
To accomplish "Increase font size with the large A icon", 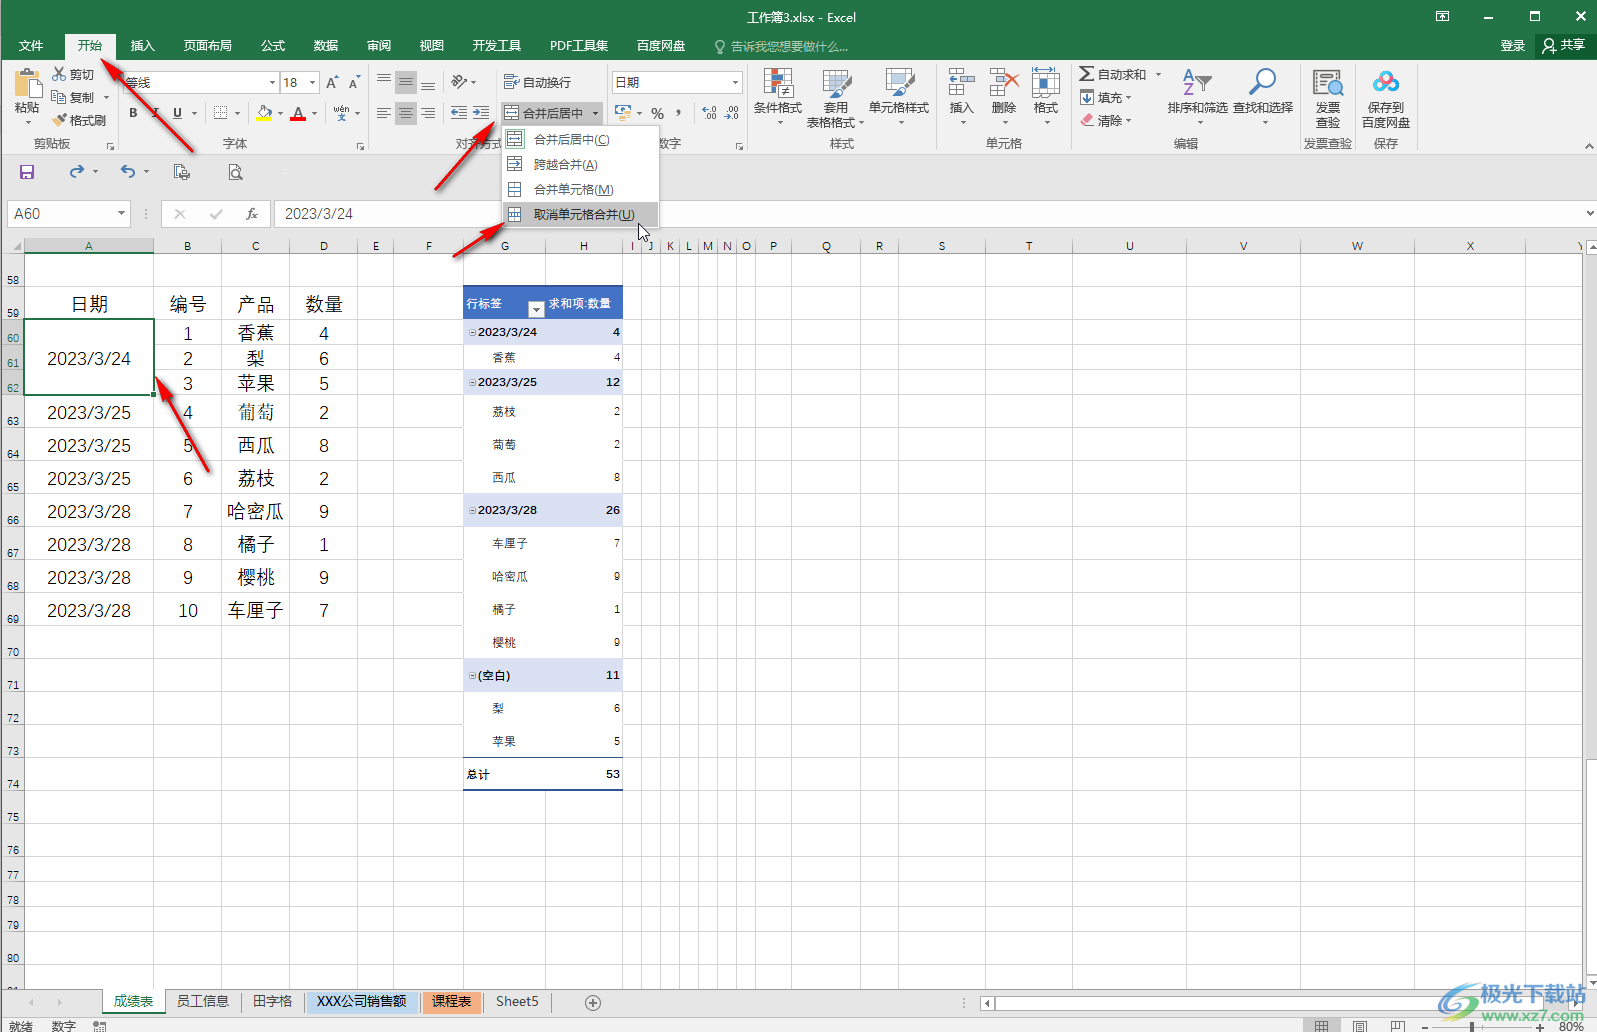I will [332, 82].
